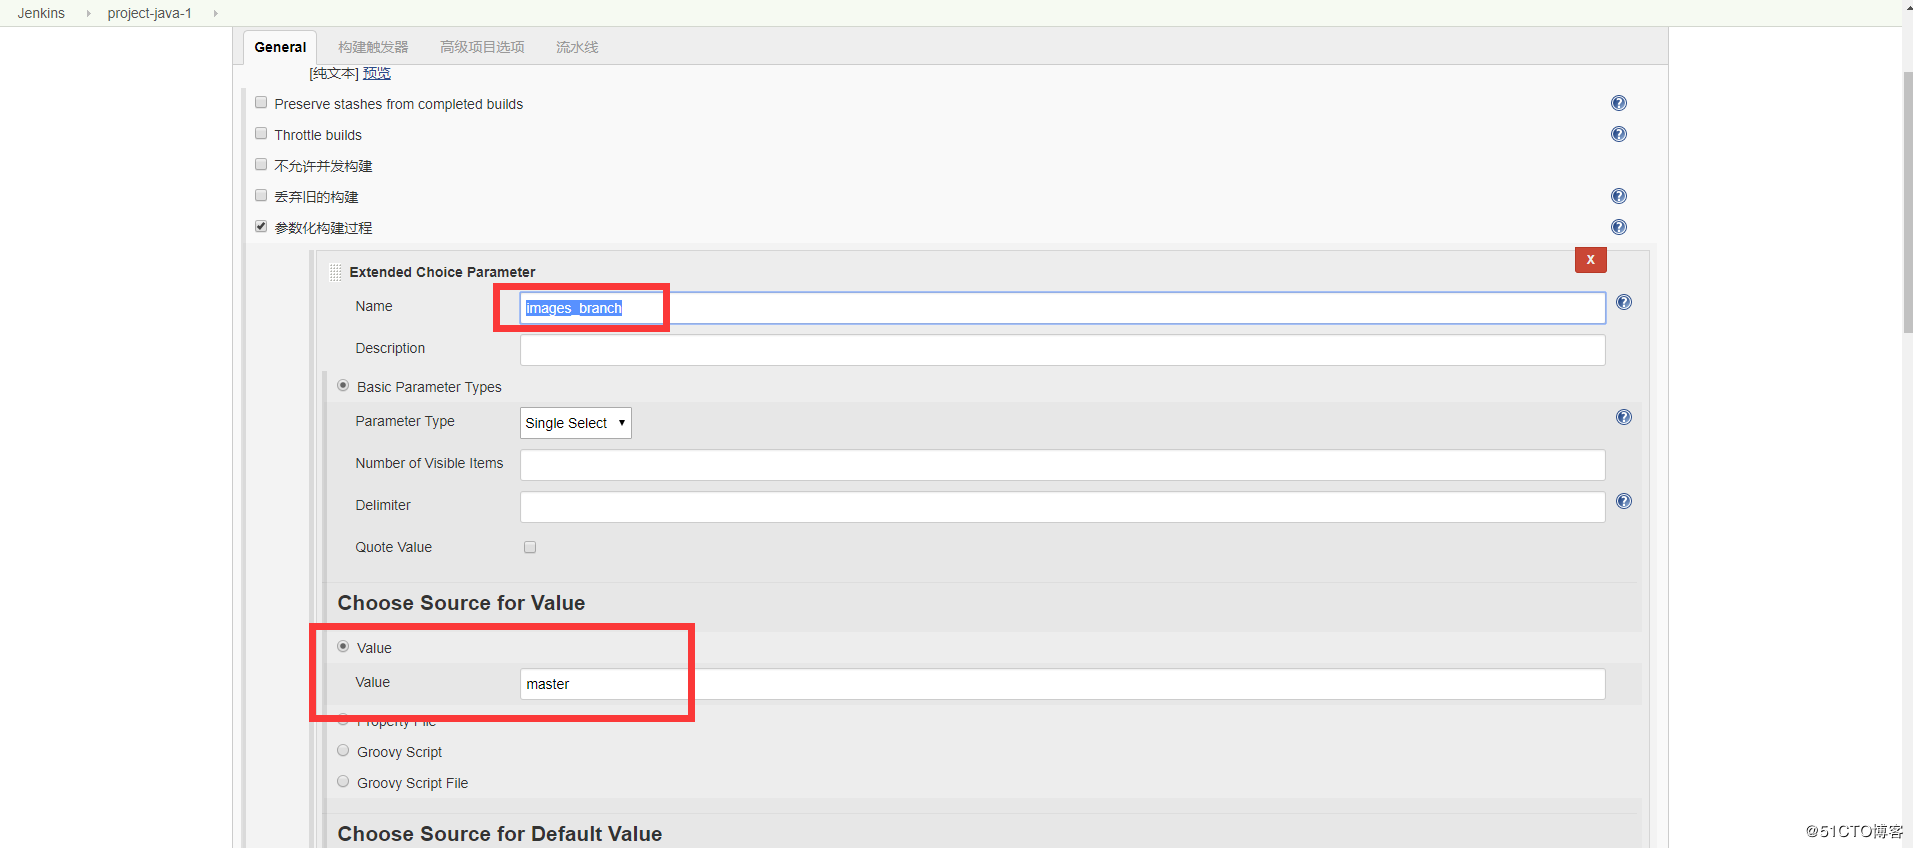Open the breadcrumb arrow after Jenkins
1913x848 pixels.
point(88,13)
